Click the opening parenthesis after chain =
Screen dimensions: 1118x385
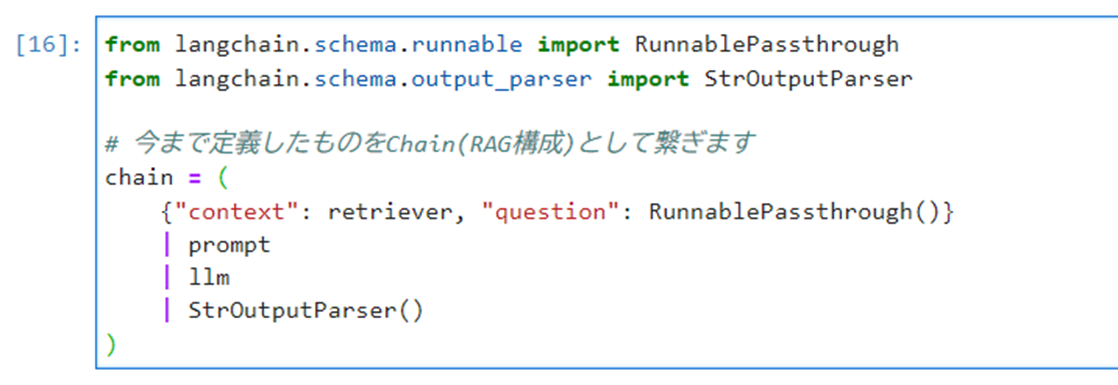[223, 178]
